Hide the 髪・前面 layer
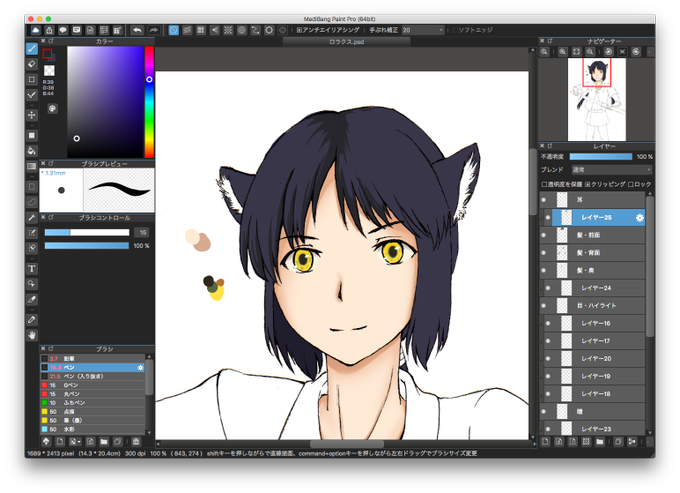The image size is (680, 493). tap(544, 235)
